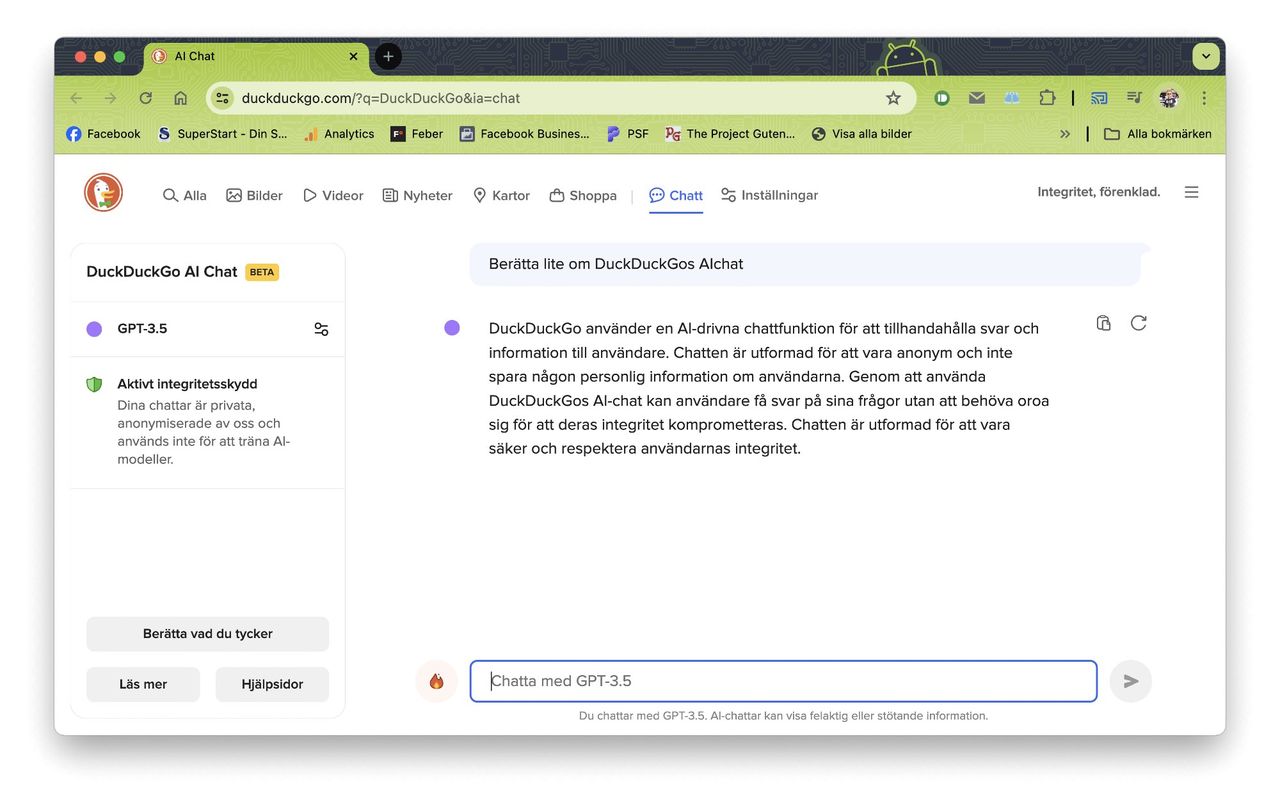1280x807 pixels.
Task: Open the Facebook bookmark
Action: 103,134
